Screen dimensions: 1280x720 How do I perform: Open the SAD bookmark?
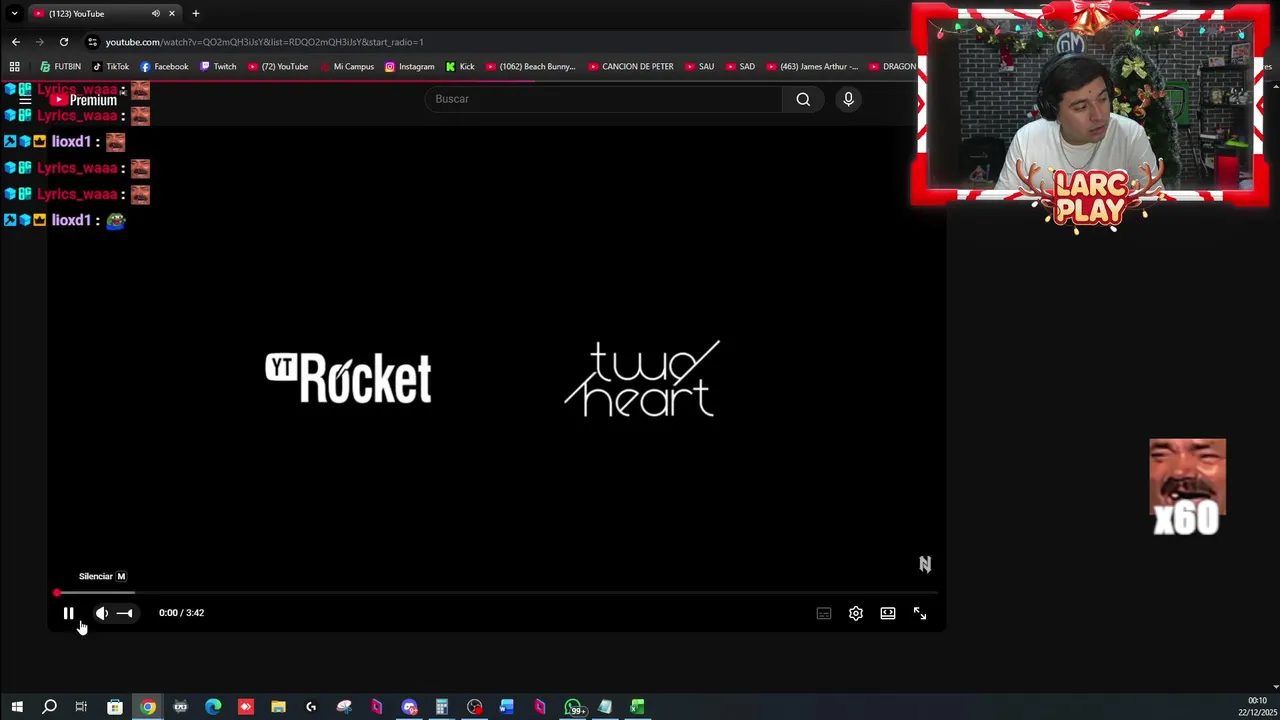[740, 67]
